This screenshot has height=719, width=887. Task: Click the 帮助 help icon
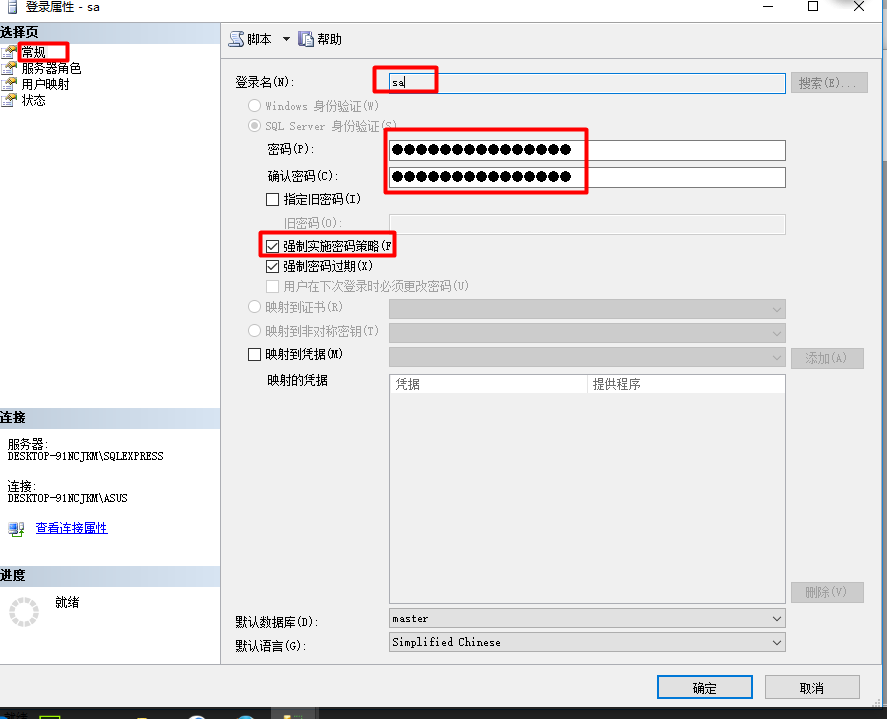click(306, 39)
